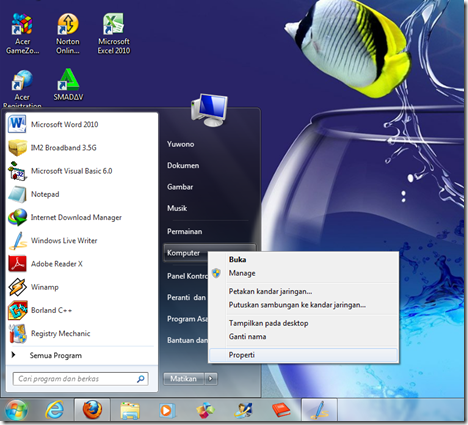Open Peranti dan Printer link

(187, 297)
